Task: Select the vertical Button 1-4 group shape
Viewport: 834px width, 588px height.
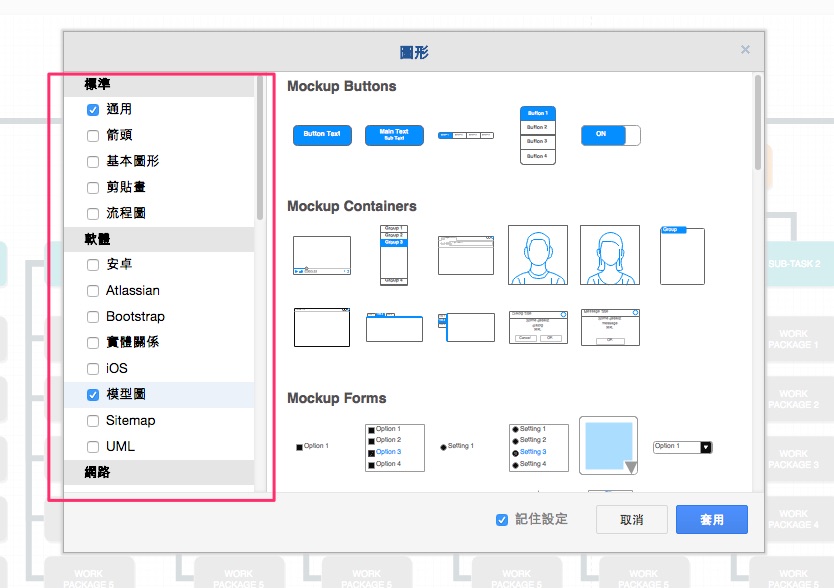Action: point(538,135)
